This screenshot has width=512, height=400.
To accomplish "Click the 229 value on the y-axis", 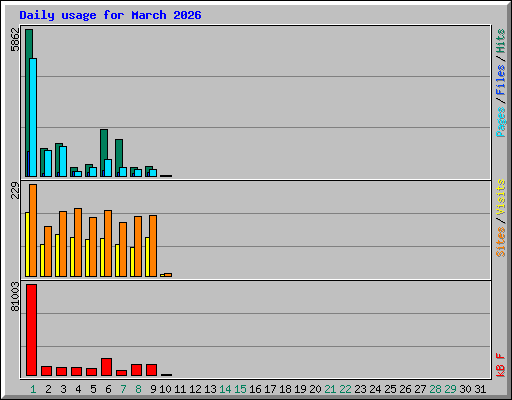I will tap(15, 191).
